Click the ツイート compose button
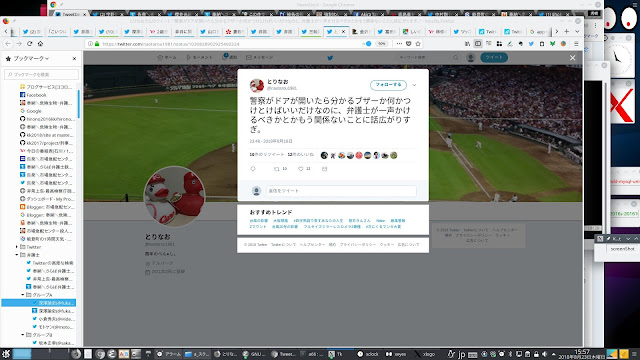Viewport: 640px width, 360px height. click(x=494, y=58)
